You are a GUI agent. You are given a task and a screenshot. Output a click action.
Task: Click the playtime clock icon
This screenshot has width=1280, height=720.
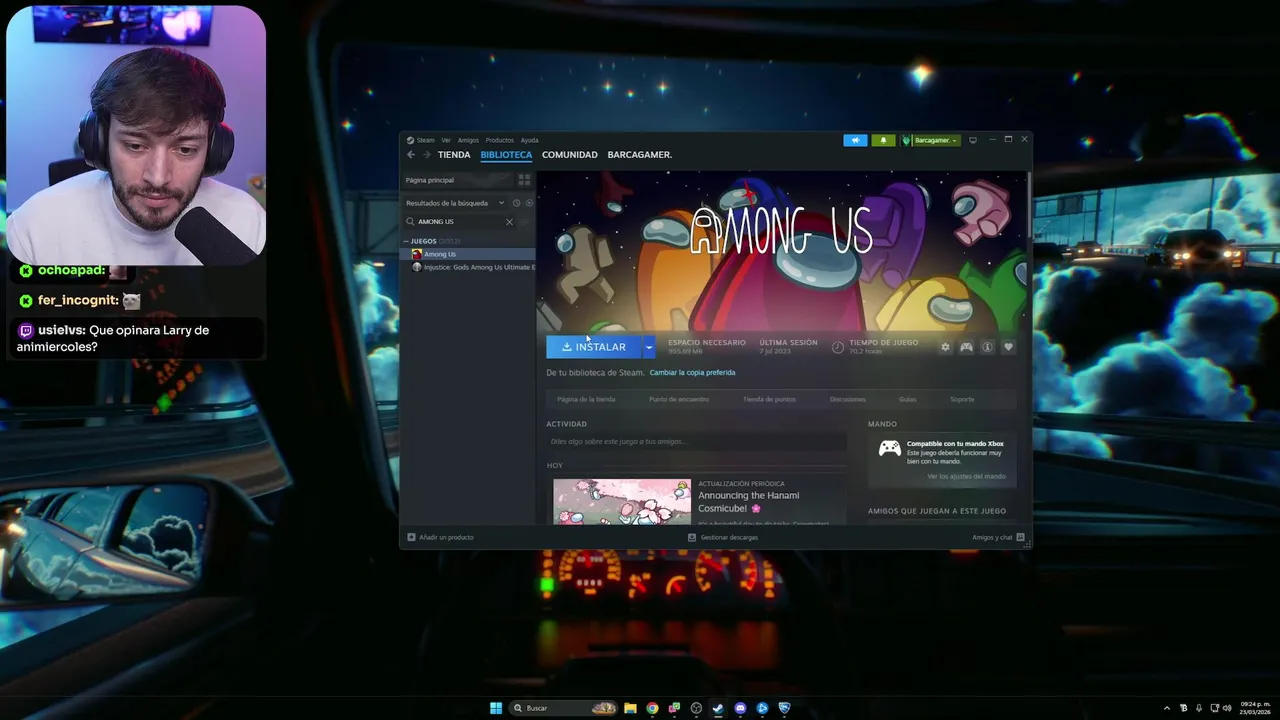[838, 347]
